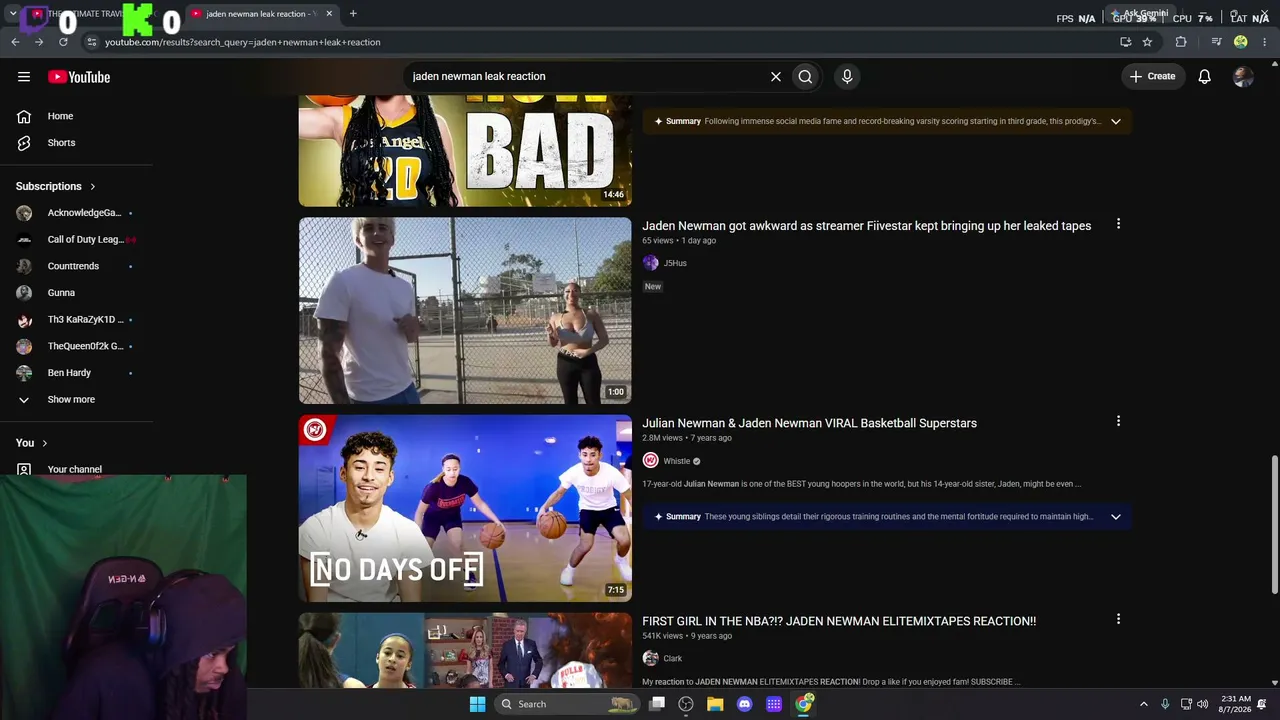The width and height of the screenshot is (1280, 720).
Task: Open the view site information icon
Action: pyautogui.click(x=91, y=42)
